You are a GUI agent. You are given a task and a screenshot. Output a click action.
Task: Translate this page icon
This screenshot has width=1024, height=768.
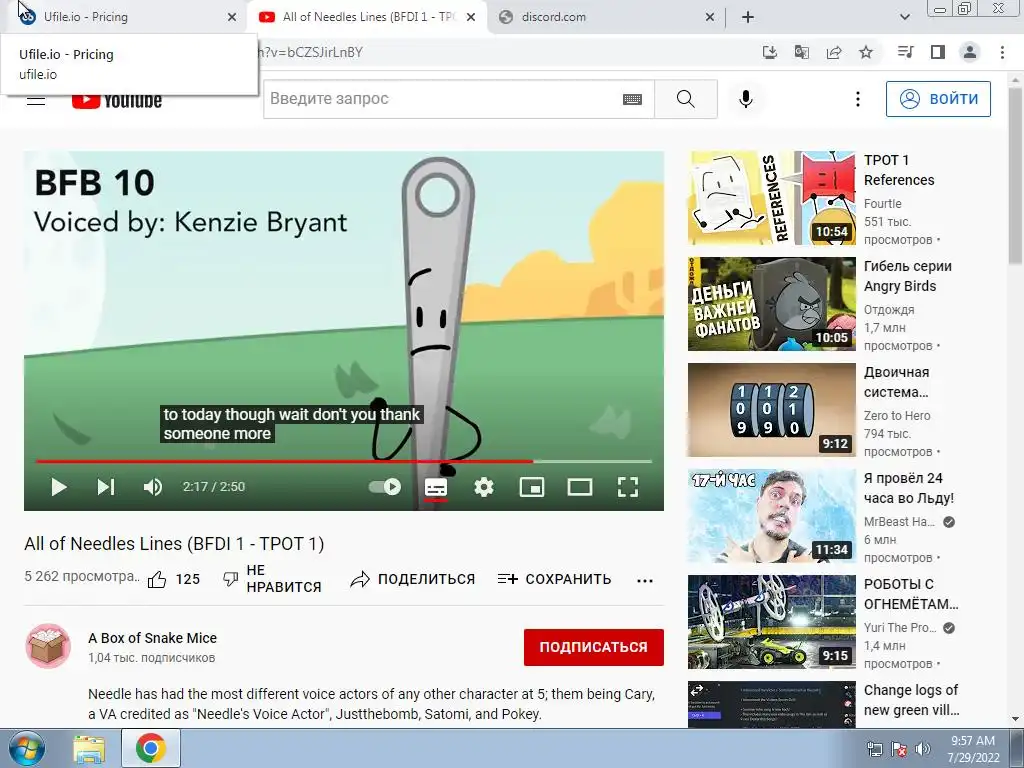click(x=802, y=52)
